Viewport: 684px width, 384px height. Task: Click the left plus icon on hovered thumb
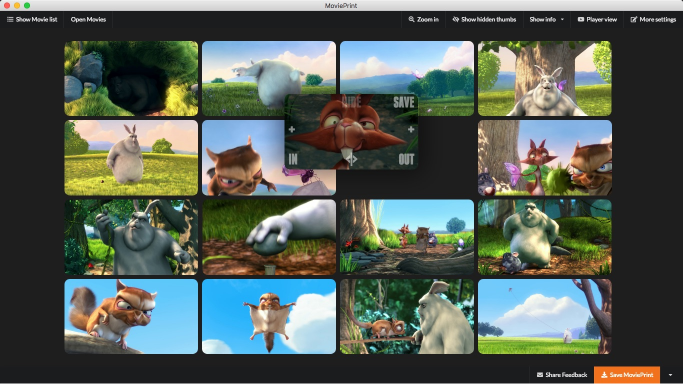click(292, 129)
